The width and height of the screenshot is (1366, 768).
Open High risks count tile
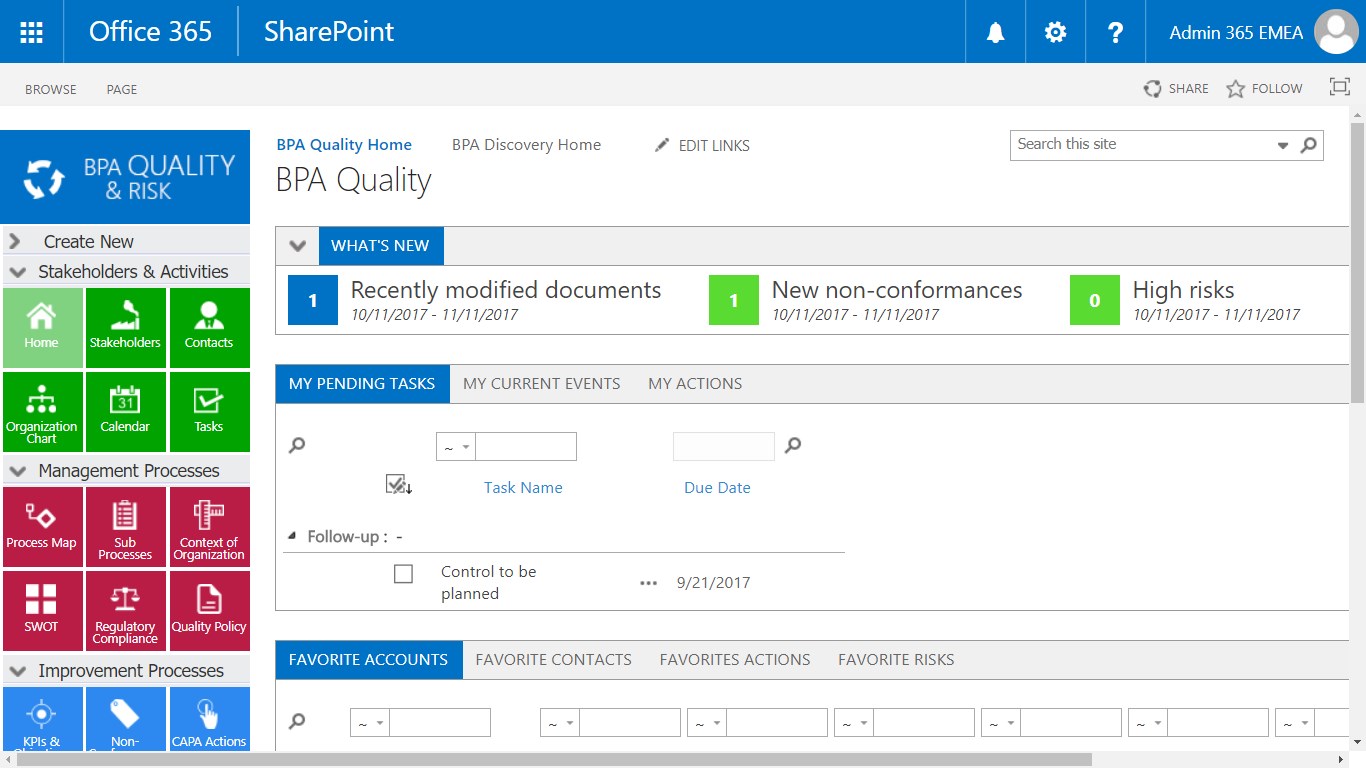(1095, 301)
